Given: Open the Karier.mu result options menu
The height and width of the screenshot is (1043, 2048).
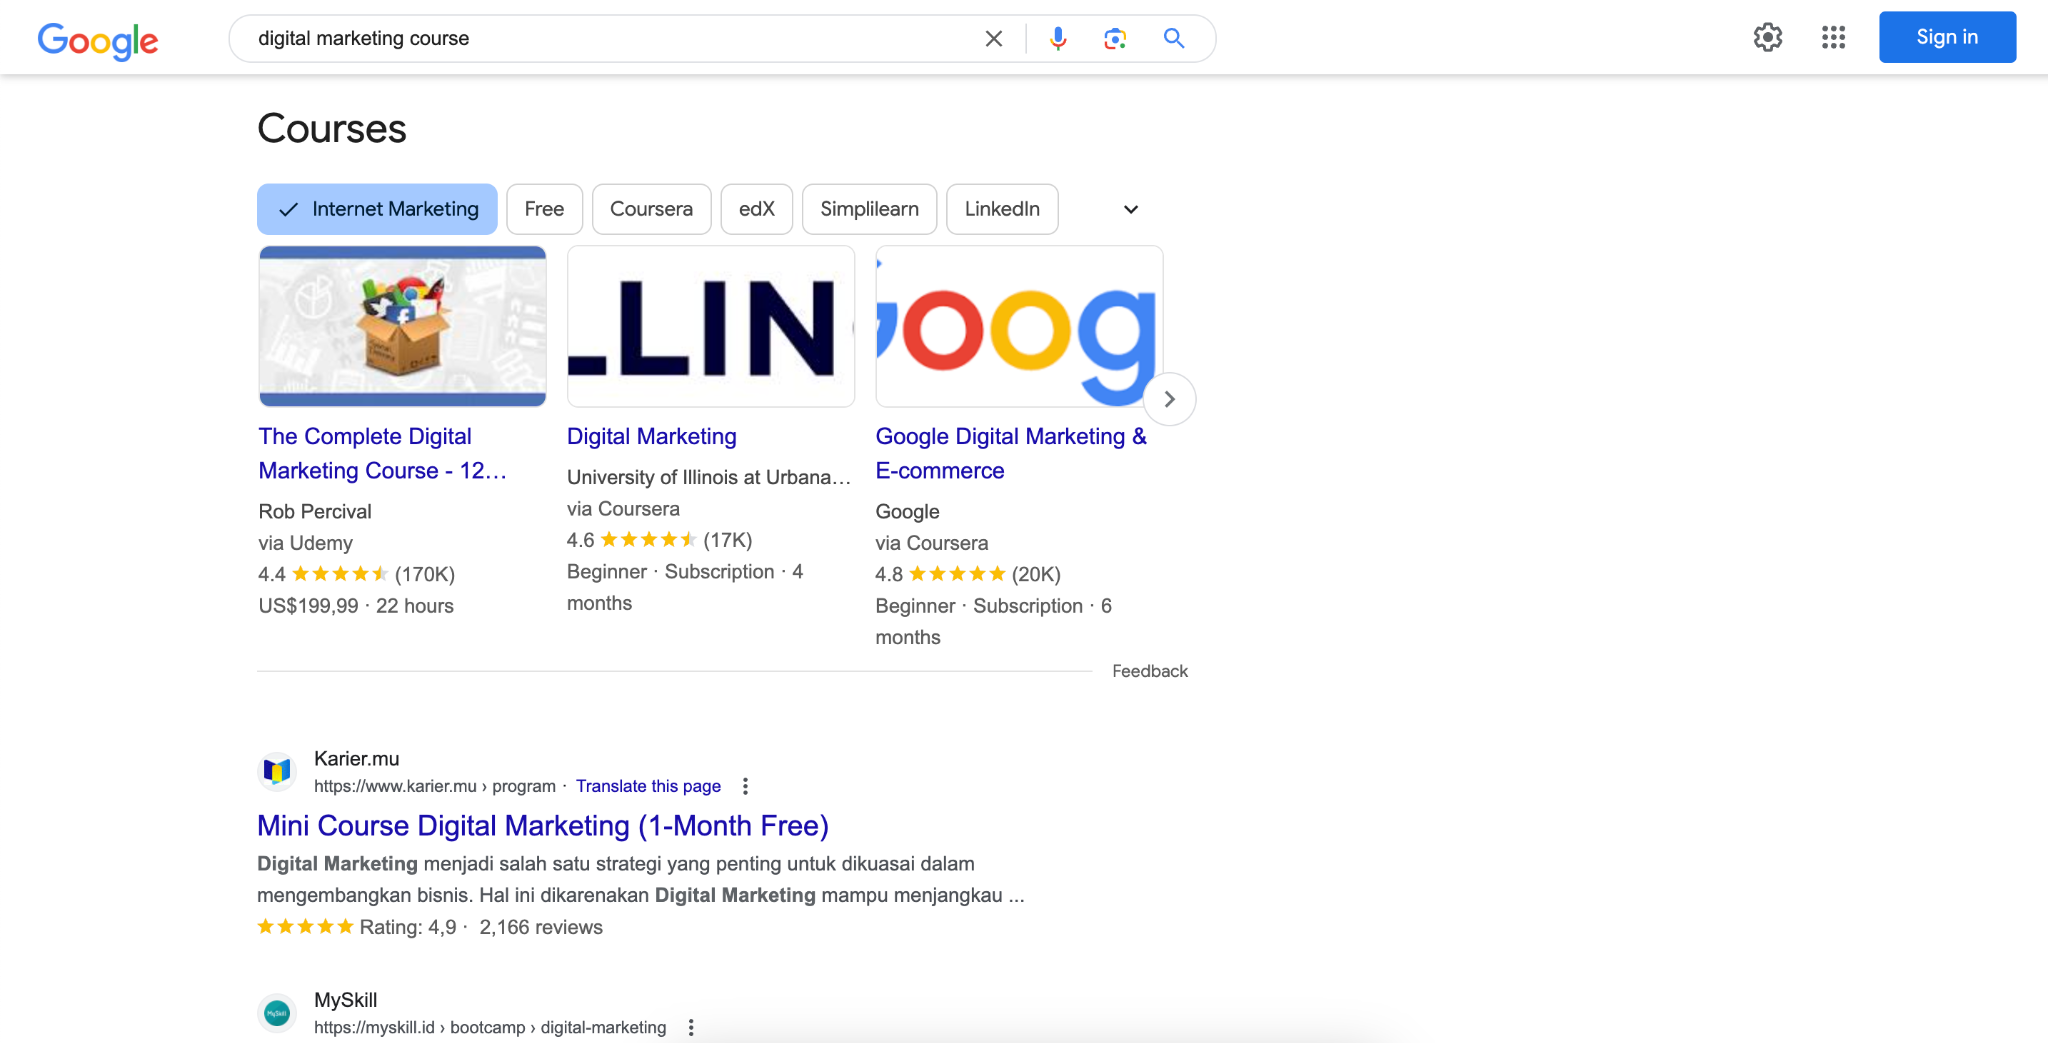Looking at the screenshot, I should [x=745, y=786].
